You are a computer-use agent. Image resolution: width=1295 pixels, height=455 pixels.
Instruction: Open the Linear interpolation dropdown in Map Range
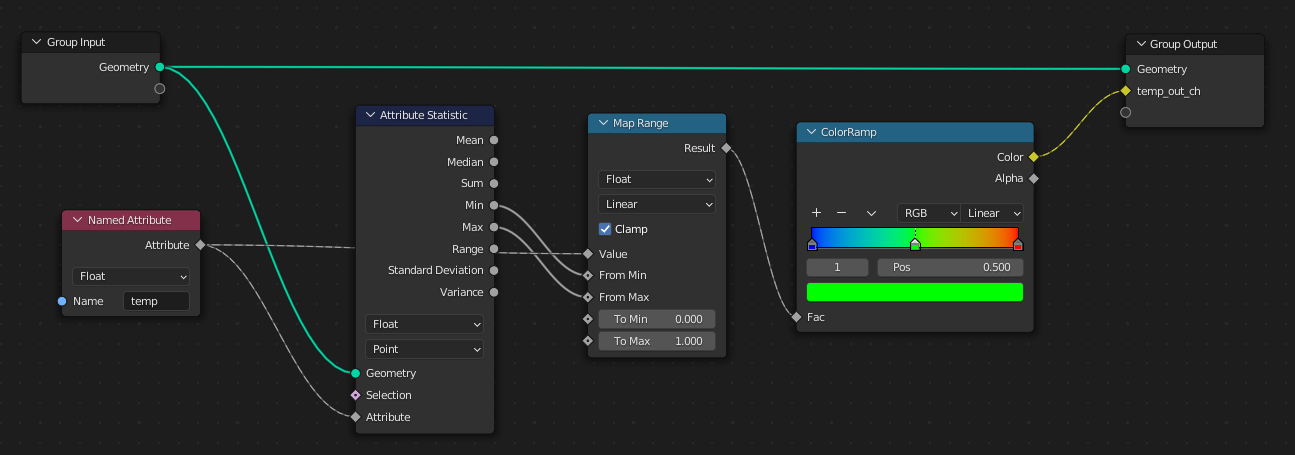tap(657, 204)
